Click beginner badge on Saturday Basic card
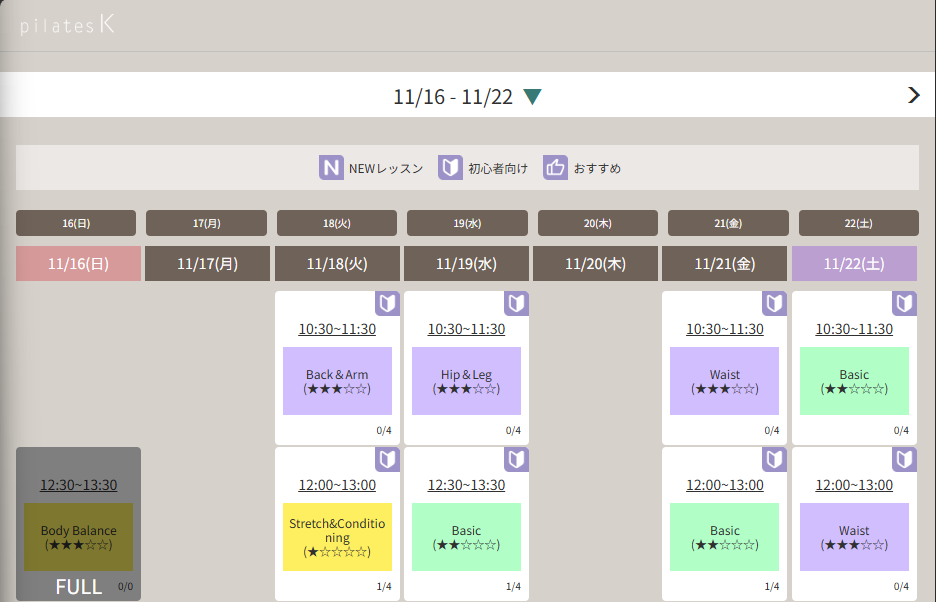Screen dimensions: 936x602 (904, 303)
